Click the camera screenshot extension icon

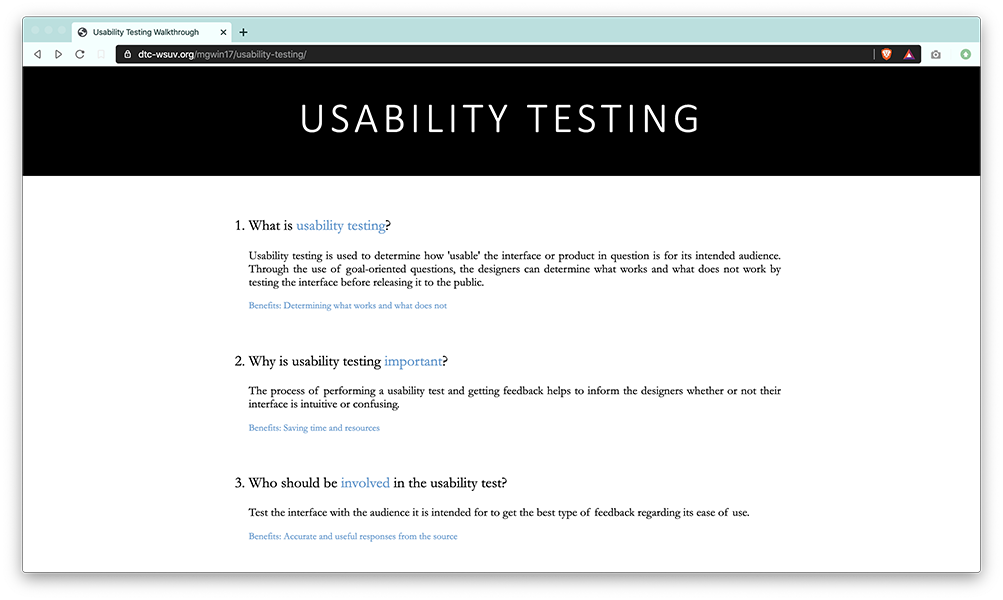[x=936, y=54]
